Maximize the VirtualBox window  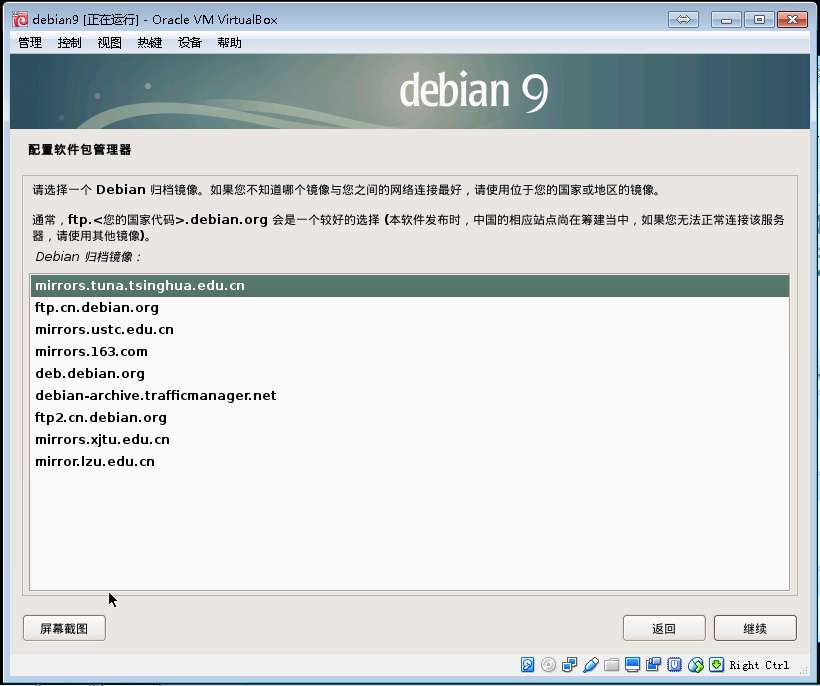(759, 20)
